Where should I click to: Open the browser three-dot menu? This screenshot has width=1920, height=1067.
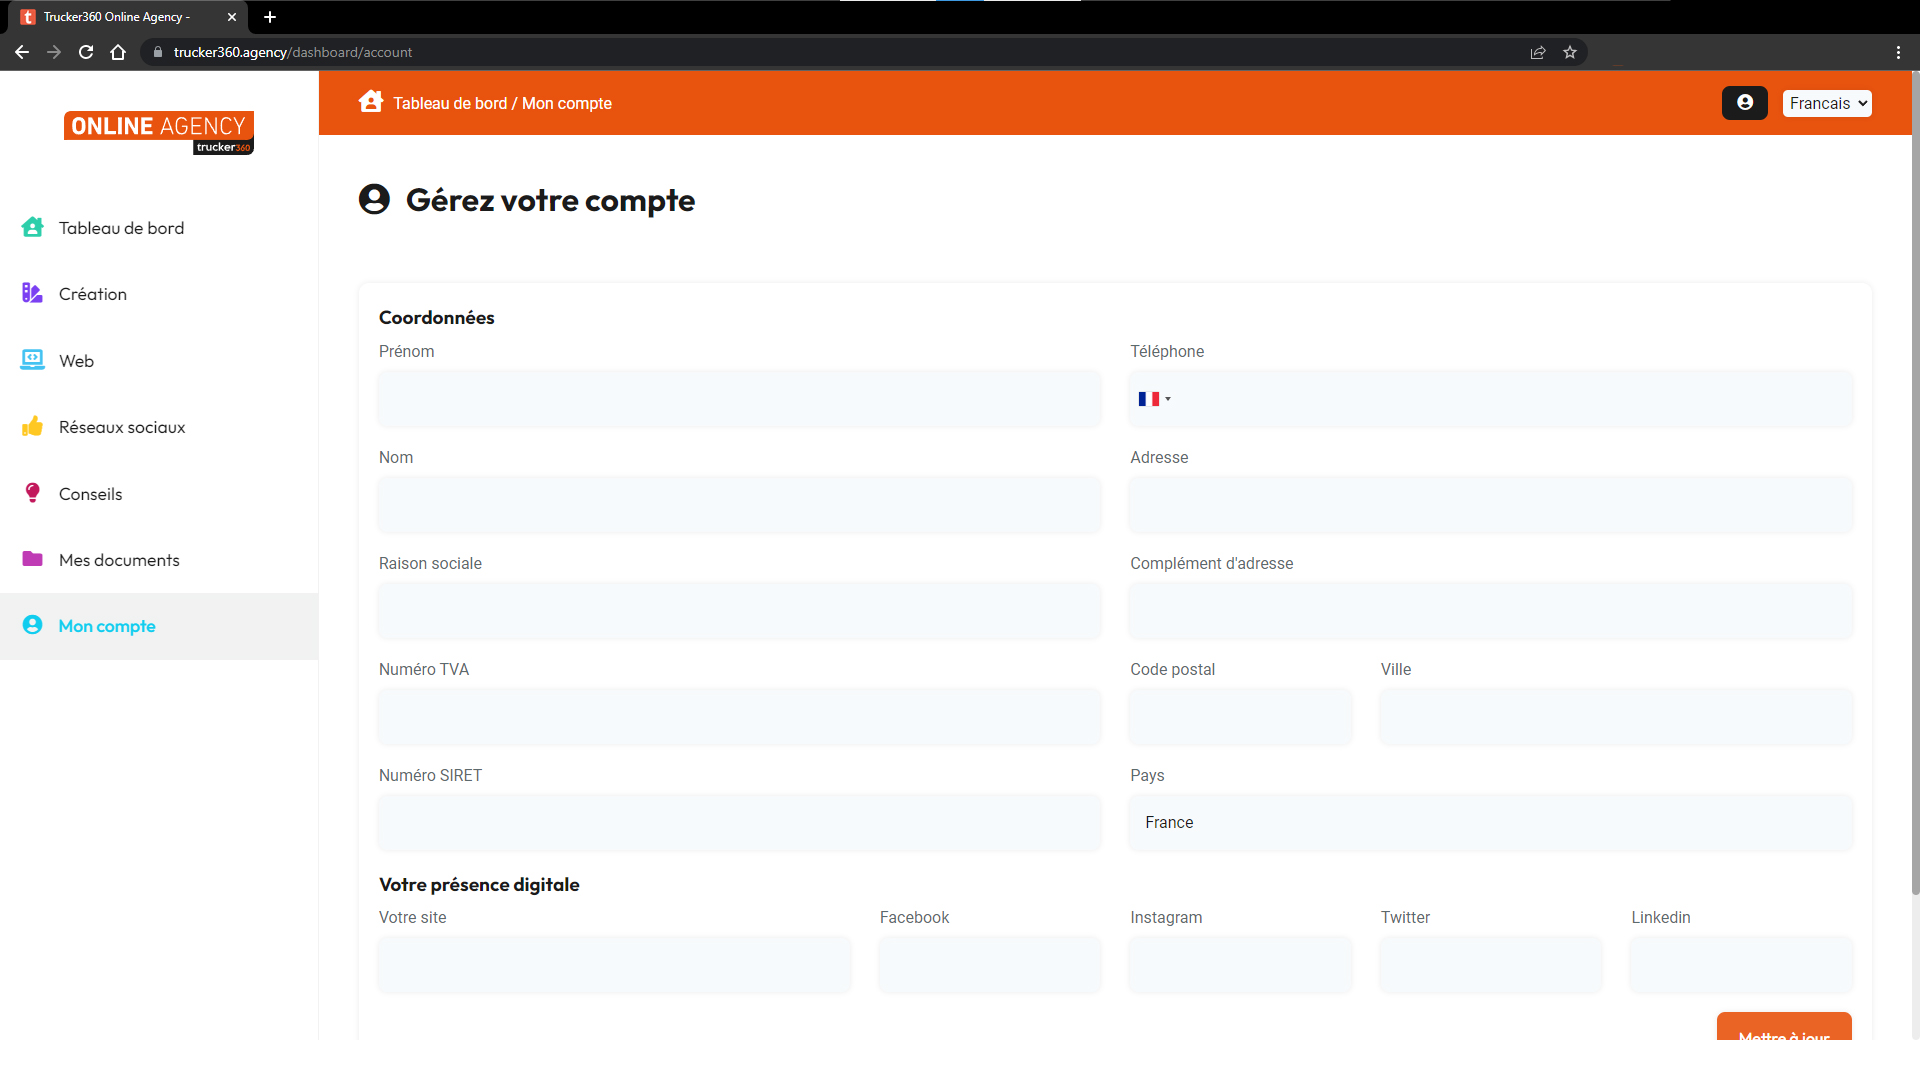(1898, 52)
